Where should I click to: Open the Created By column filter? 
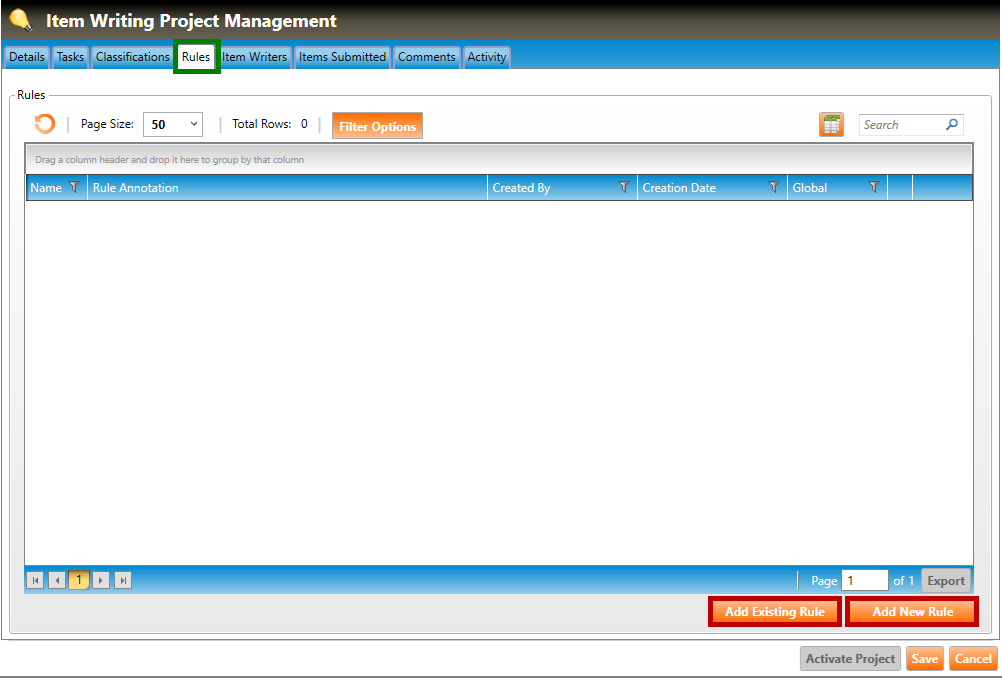624,187
